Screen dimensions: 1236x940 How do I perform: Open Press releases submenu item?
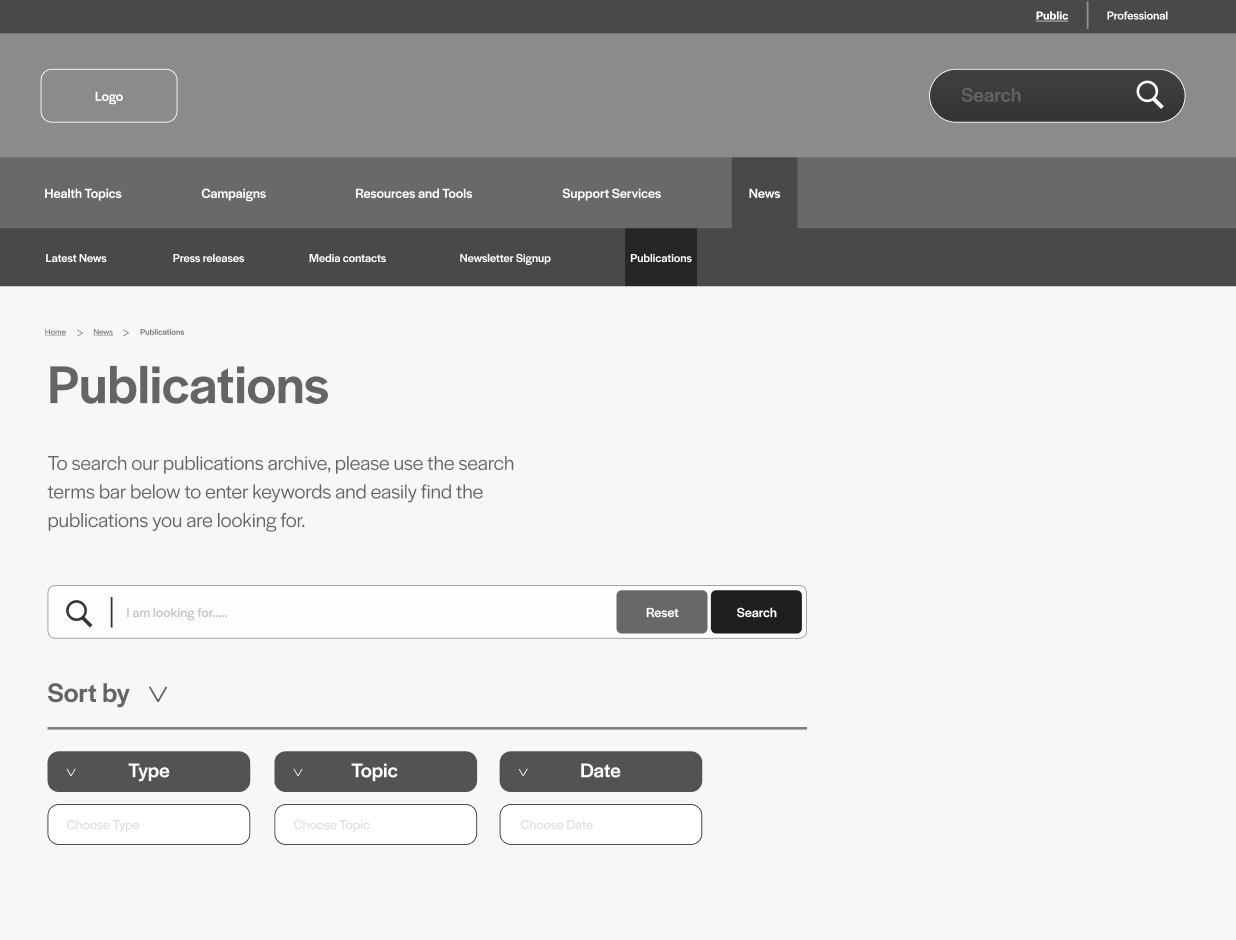click(x=208, y=258)
